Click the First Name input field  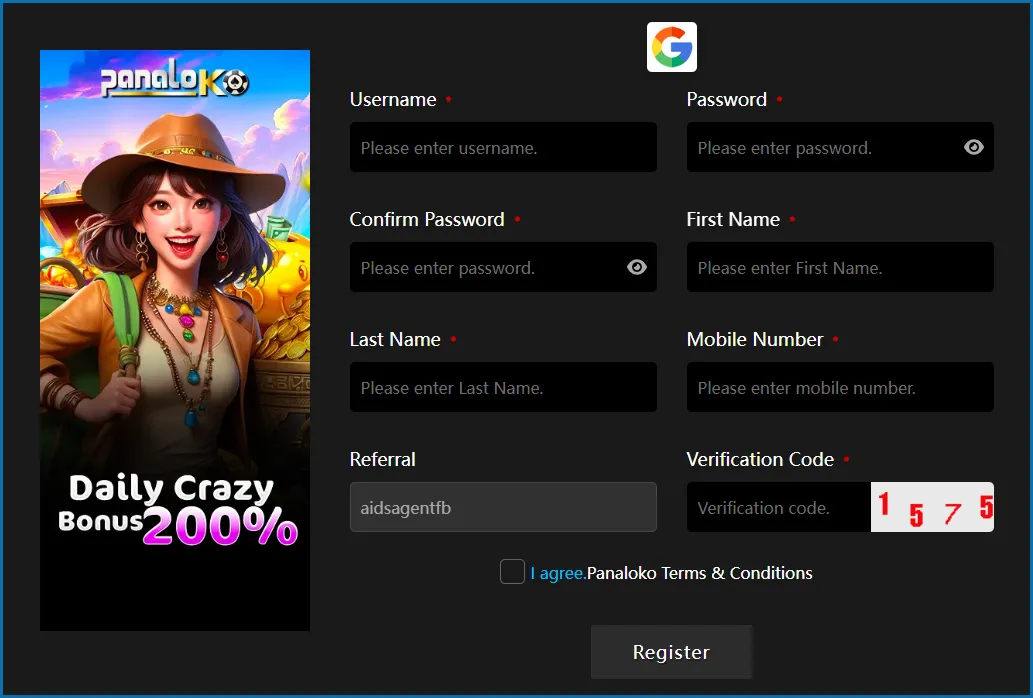pyautogui.click(x=840, y=267)
